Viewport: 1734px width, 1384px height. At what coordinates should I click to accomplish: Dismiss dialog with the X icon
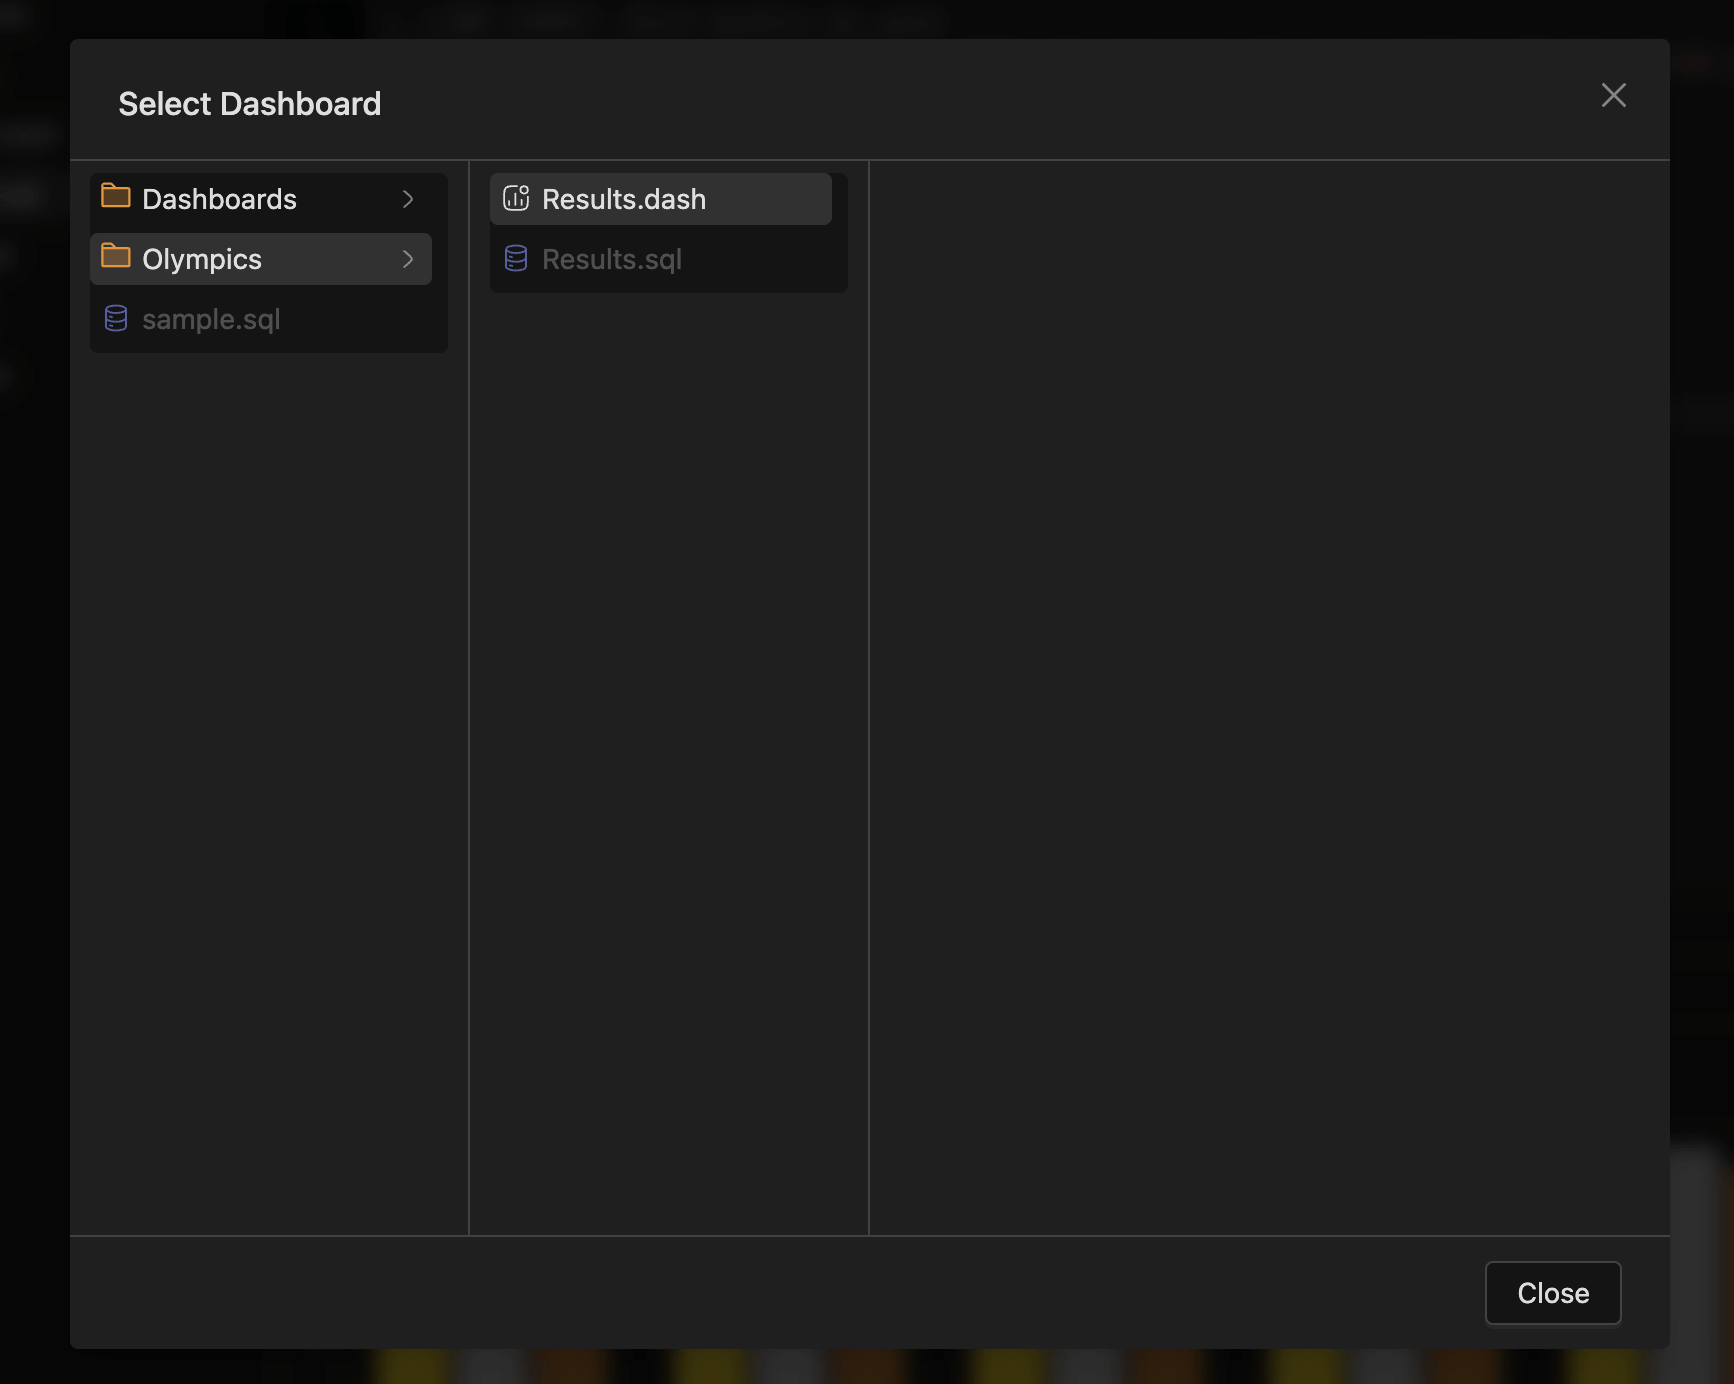click(x=1613, y=95)
